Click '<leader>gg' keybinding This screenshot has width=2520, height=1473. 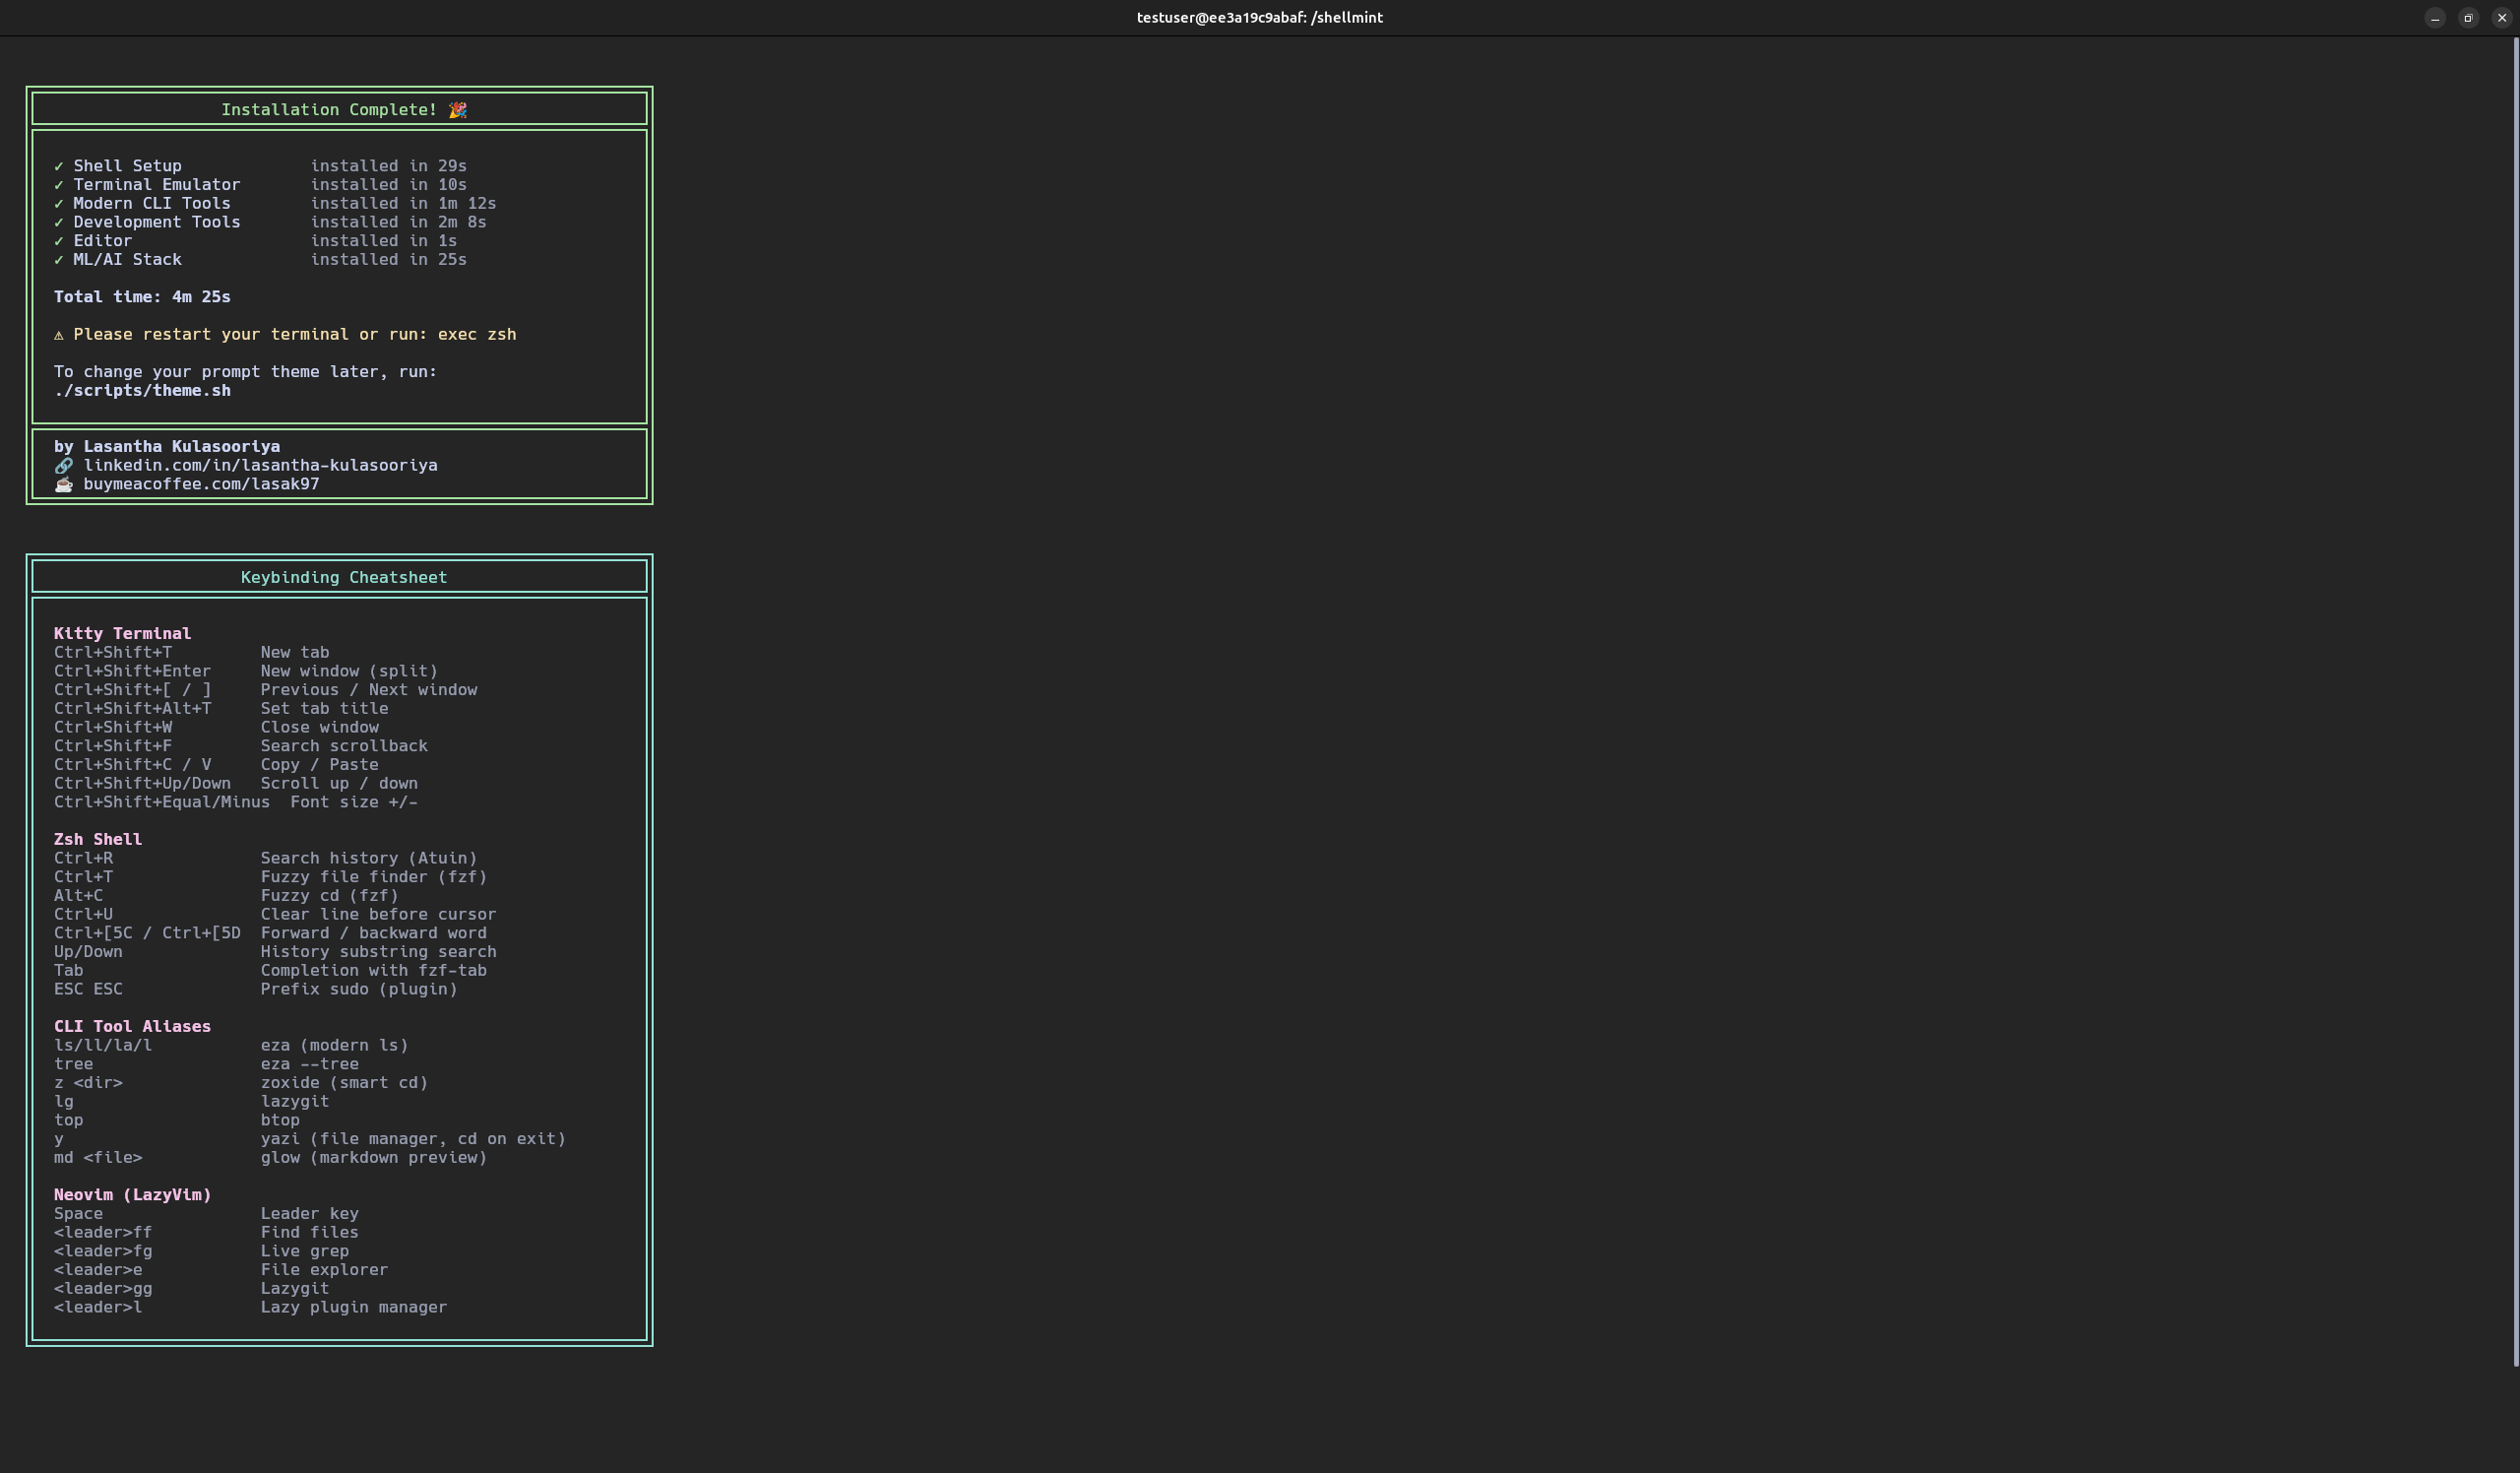(103, 1289)
